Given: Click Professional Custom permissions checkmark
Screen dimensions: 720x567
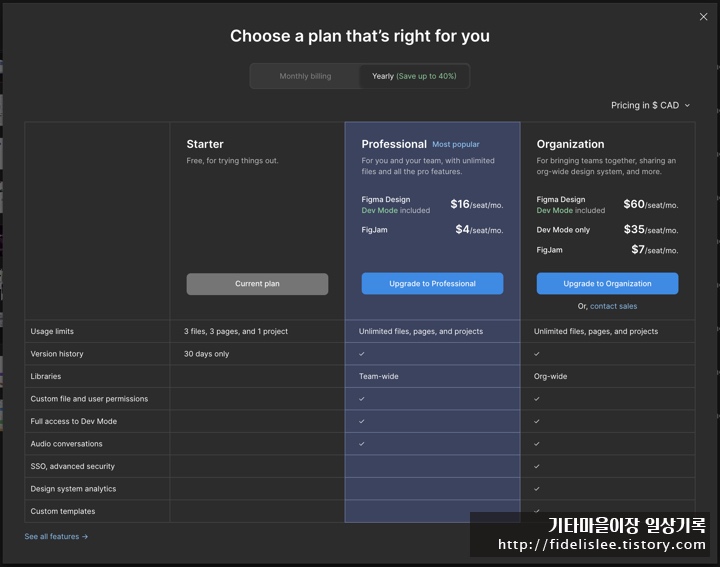Looking at the screenshot, I should coord(361,399).
